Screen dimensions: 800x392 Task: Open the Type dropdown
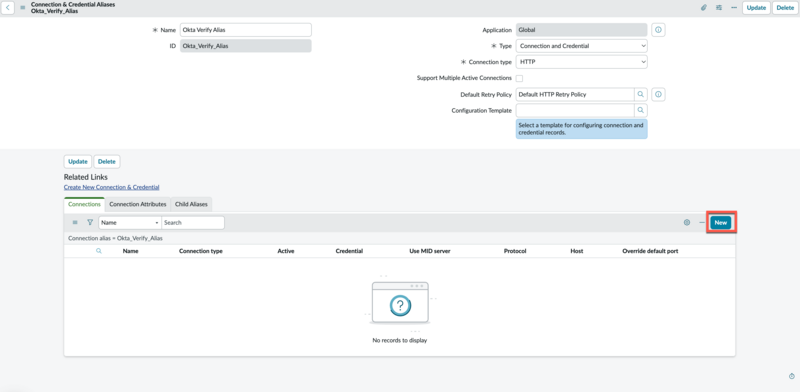pos(582,46)
